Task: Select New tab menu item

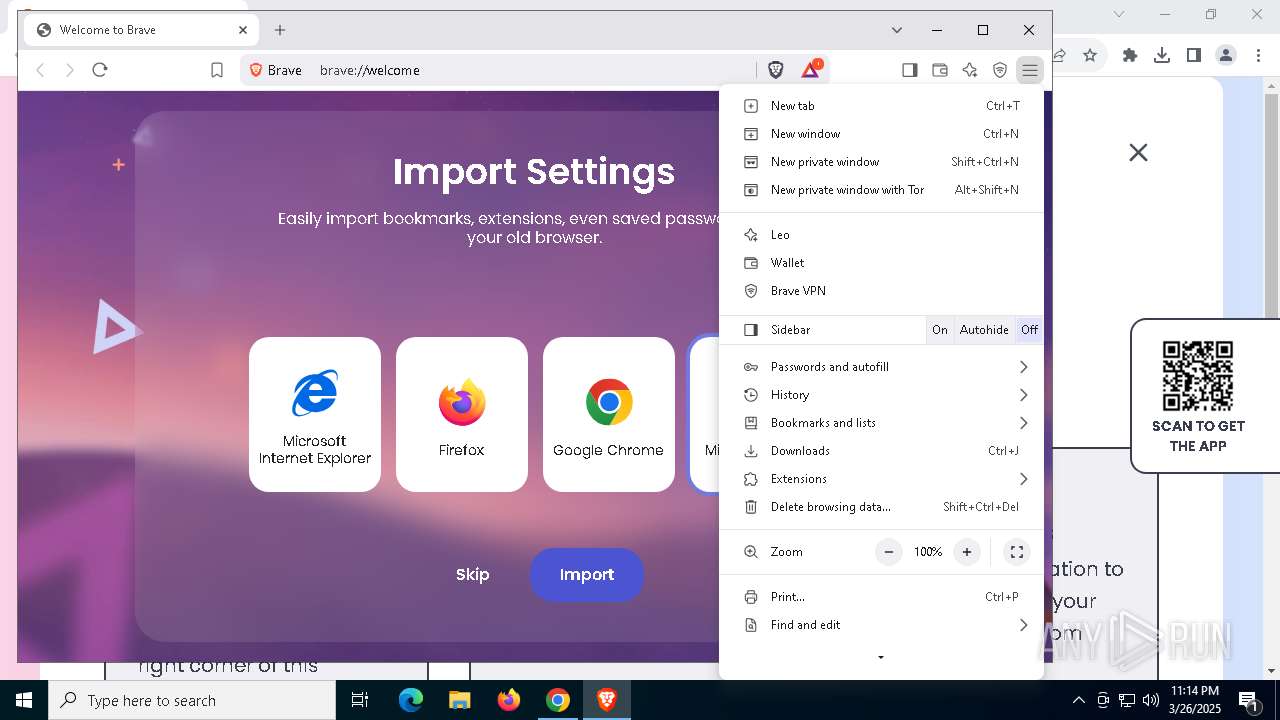Action: pyautogui.click(x=881, y=106)
